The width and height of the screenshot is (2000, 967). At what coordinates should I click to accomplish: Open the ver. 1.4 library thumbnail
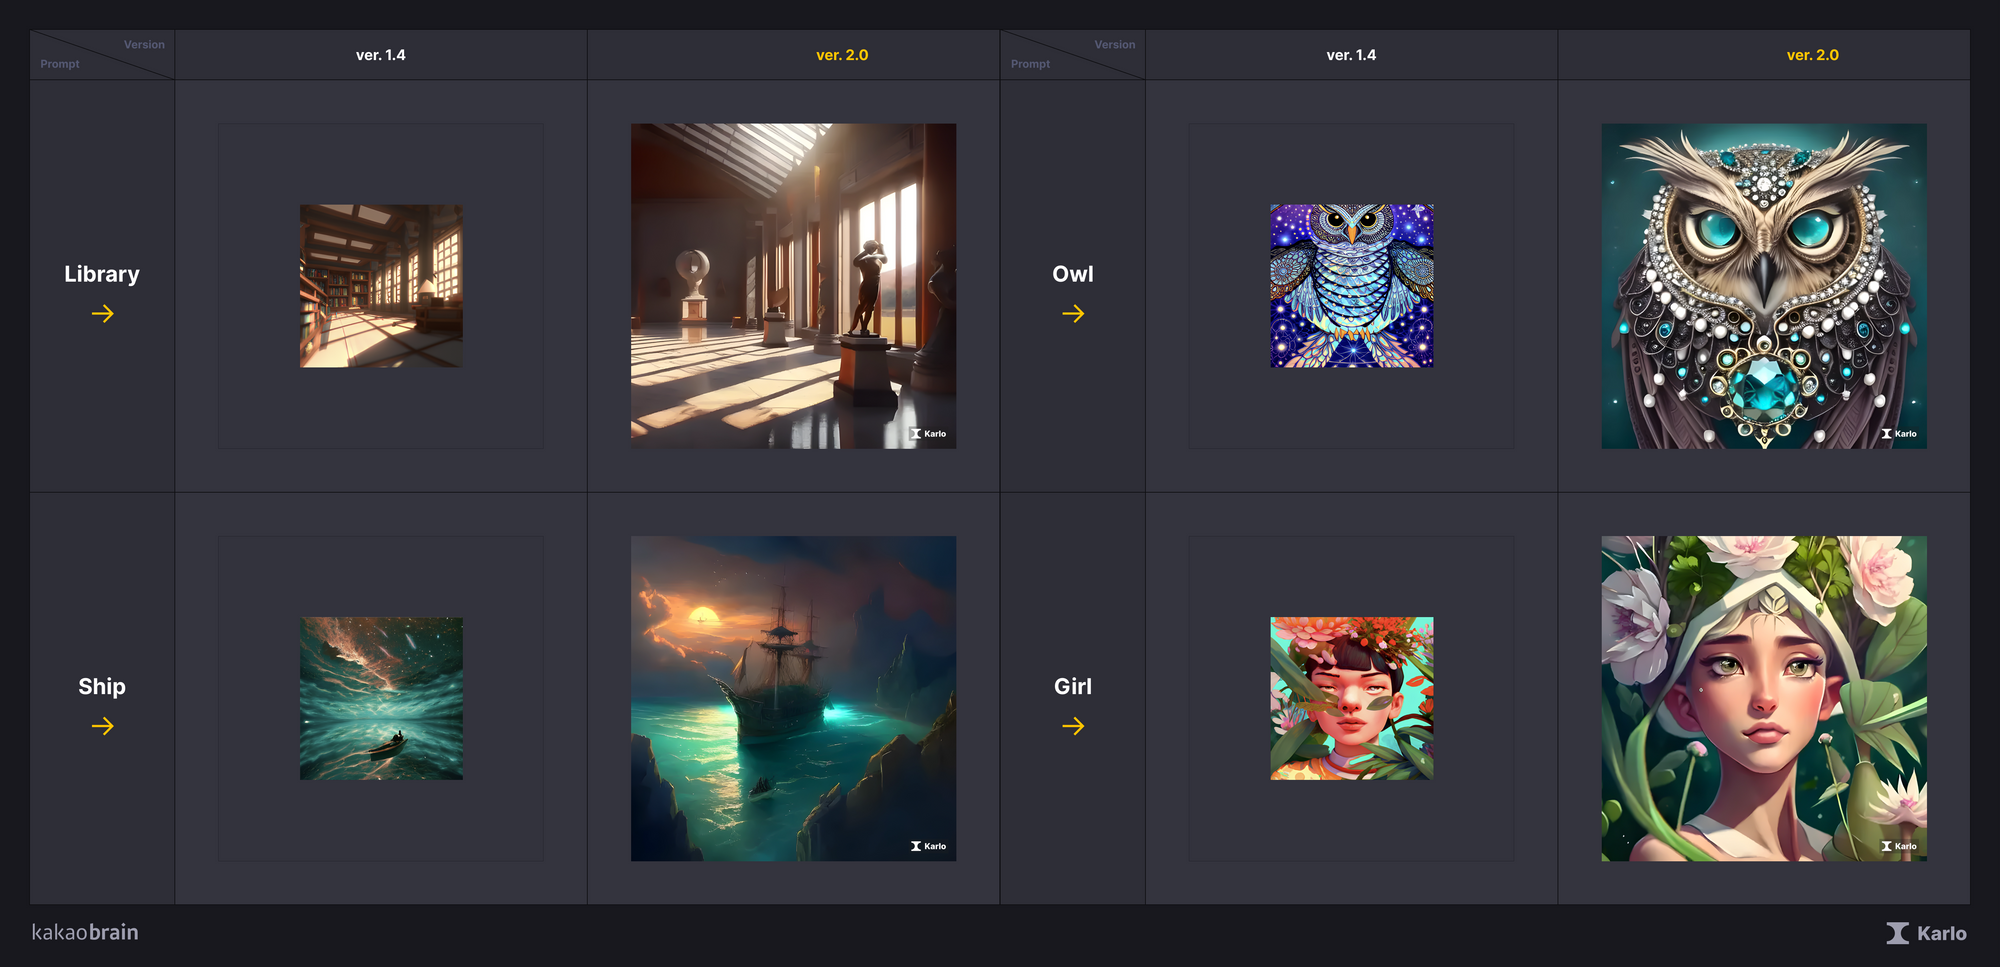(380, 286)
